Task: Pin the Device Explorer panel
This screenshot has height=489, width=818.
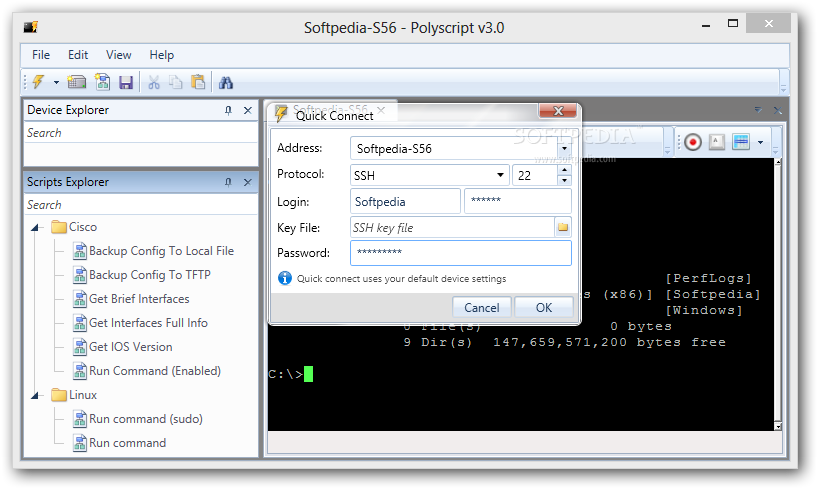Action: click(228, 110)
